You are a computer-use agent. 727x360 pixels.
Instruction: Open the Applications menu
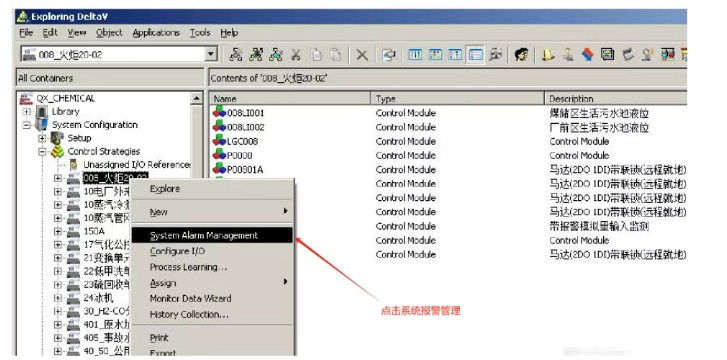[156, 33]
